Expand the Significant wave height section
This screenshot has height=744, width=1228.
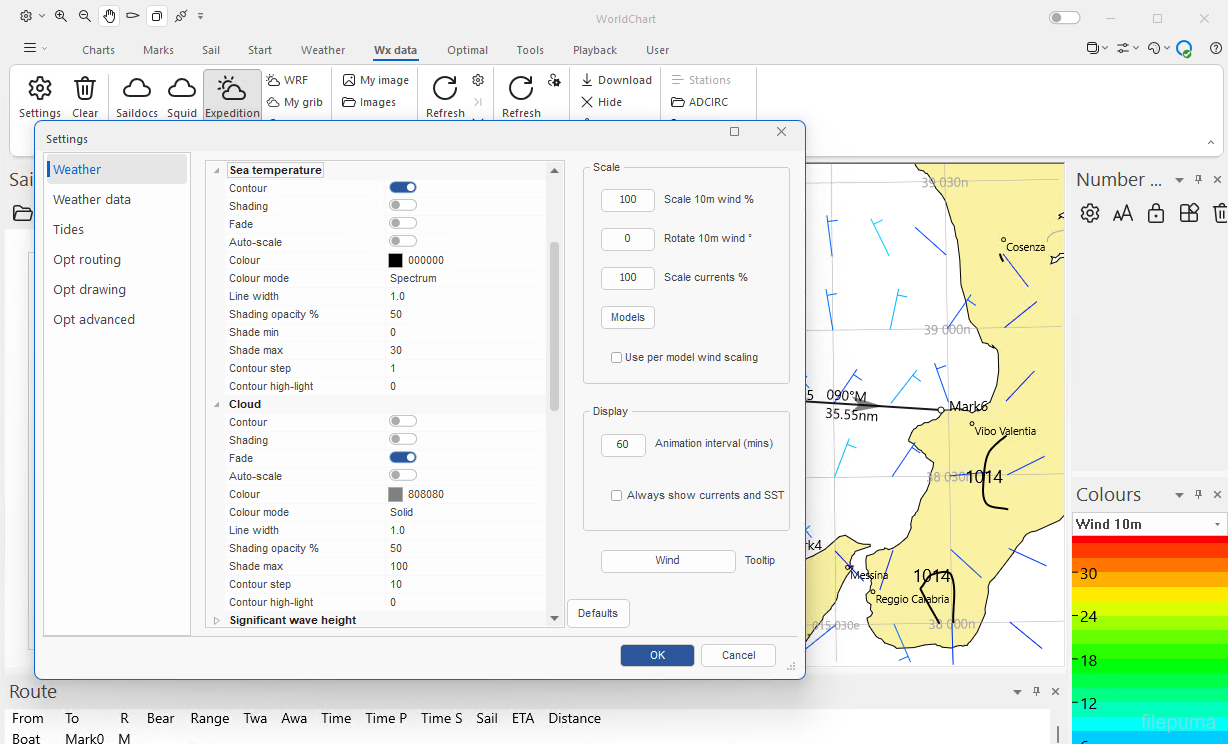point(217,621)
